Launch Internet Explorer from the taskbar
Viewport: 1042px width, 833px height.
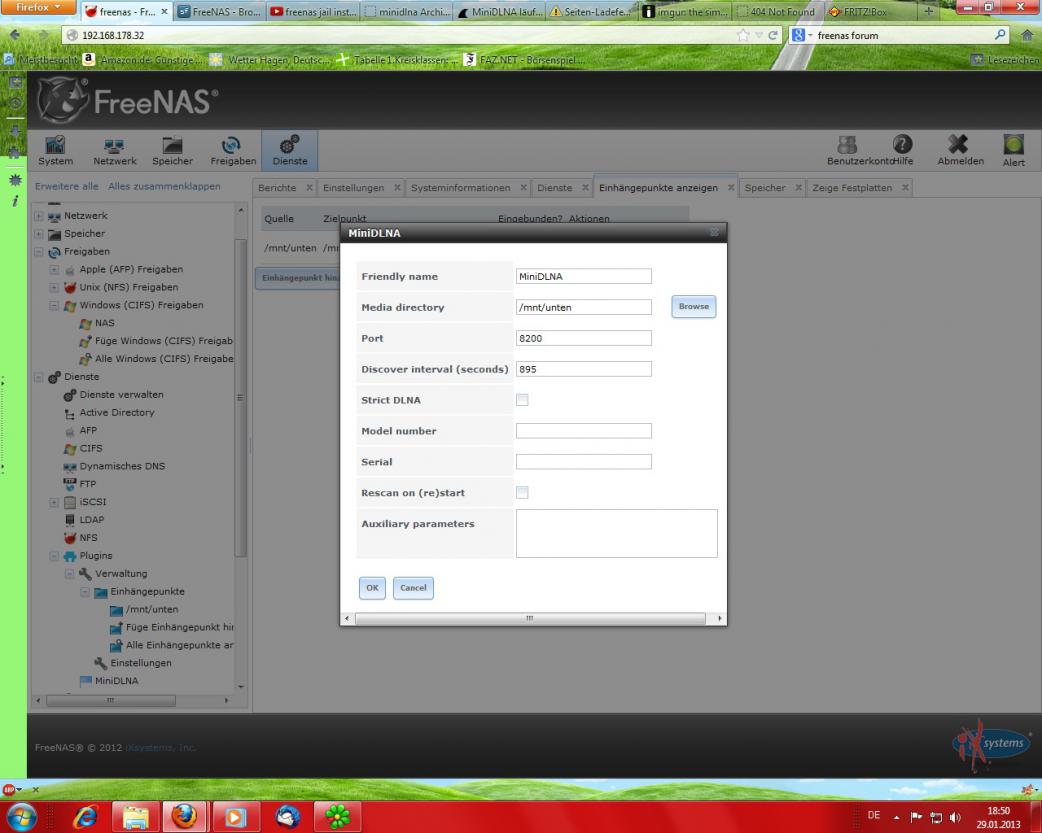[85, 816]
